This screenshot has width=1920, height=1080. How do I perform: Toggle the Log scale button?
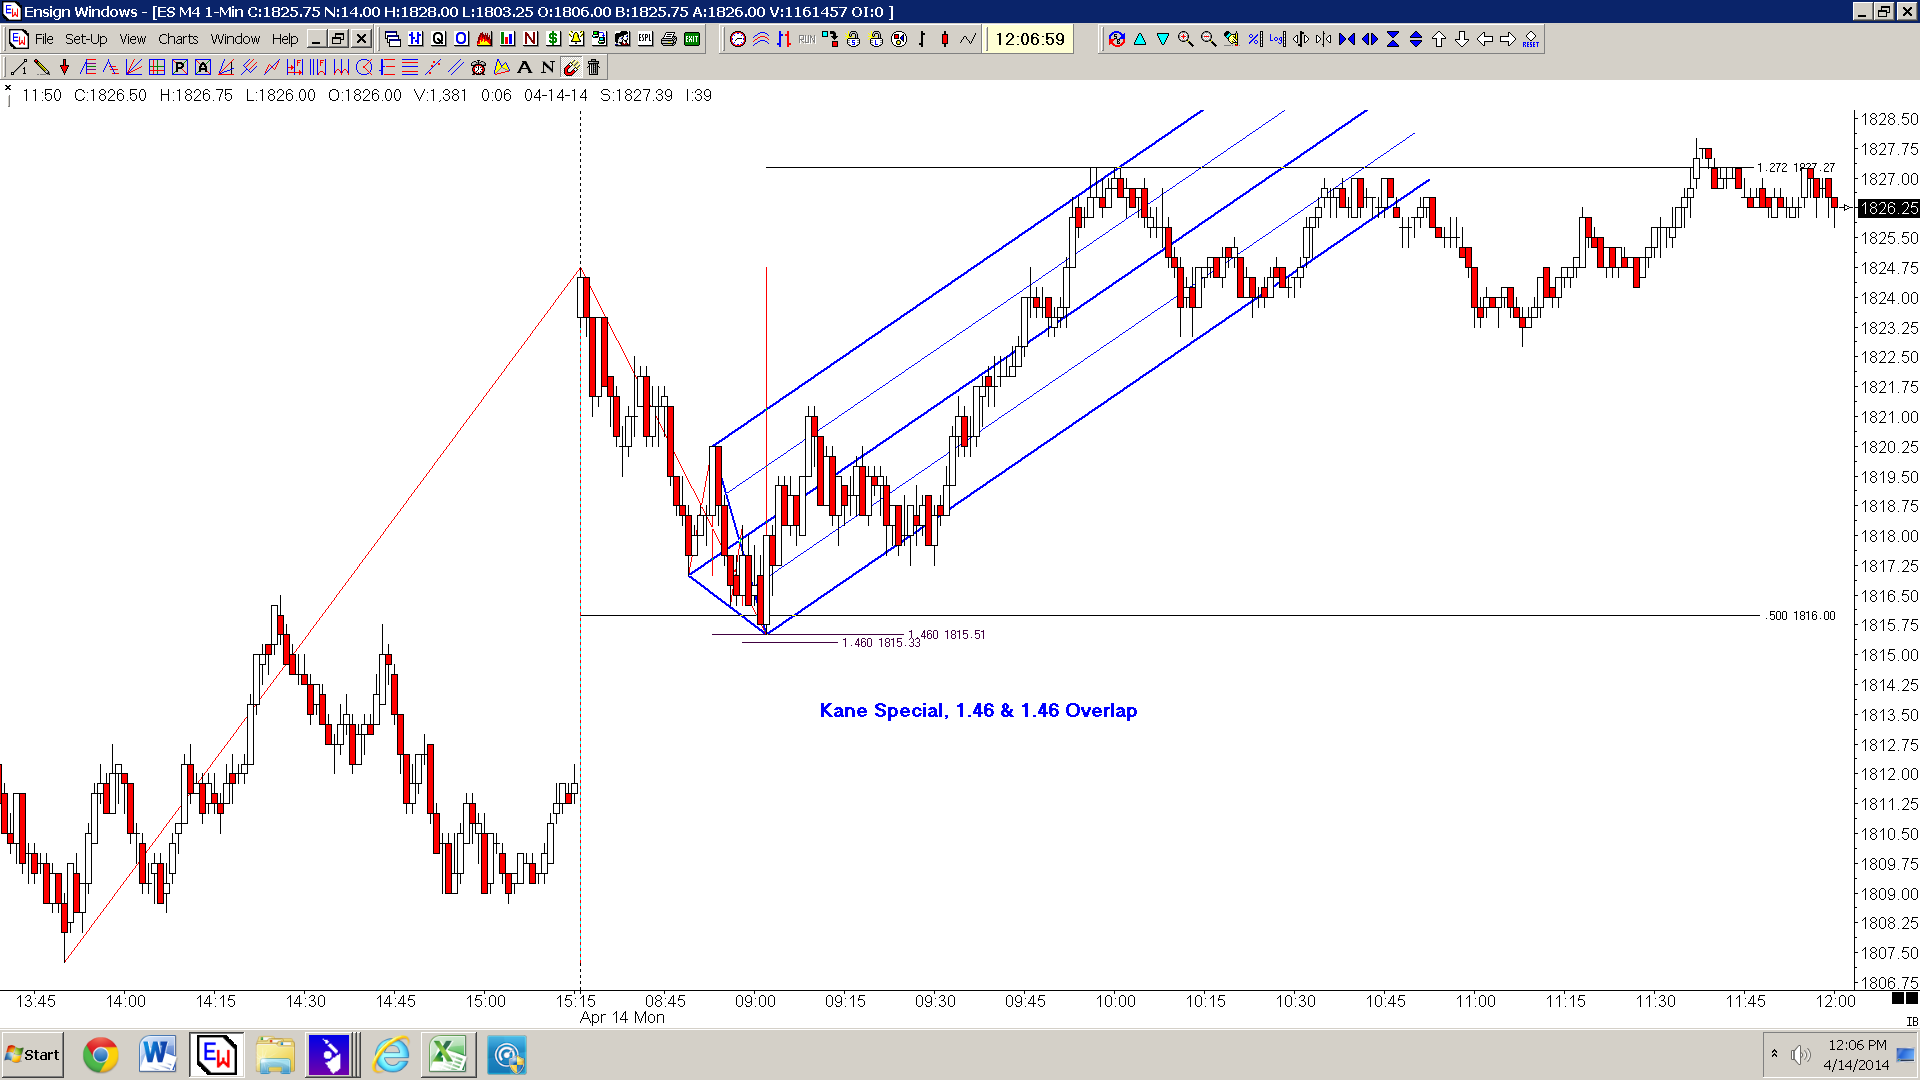1277,39
